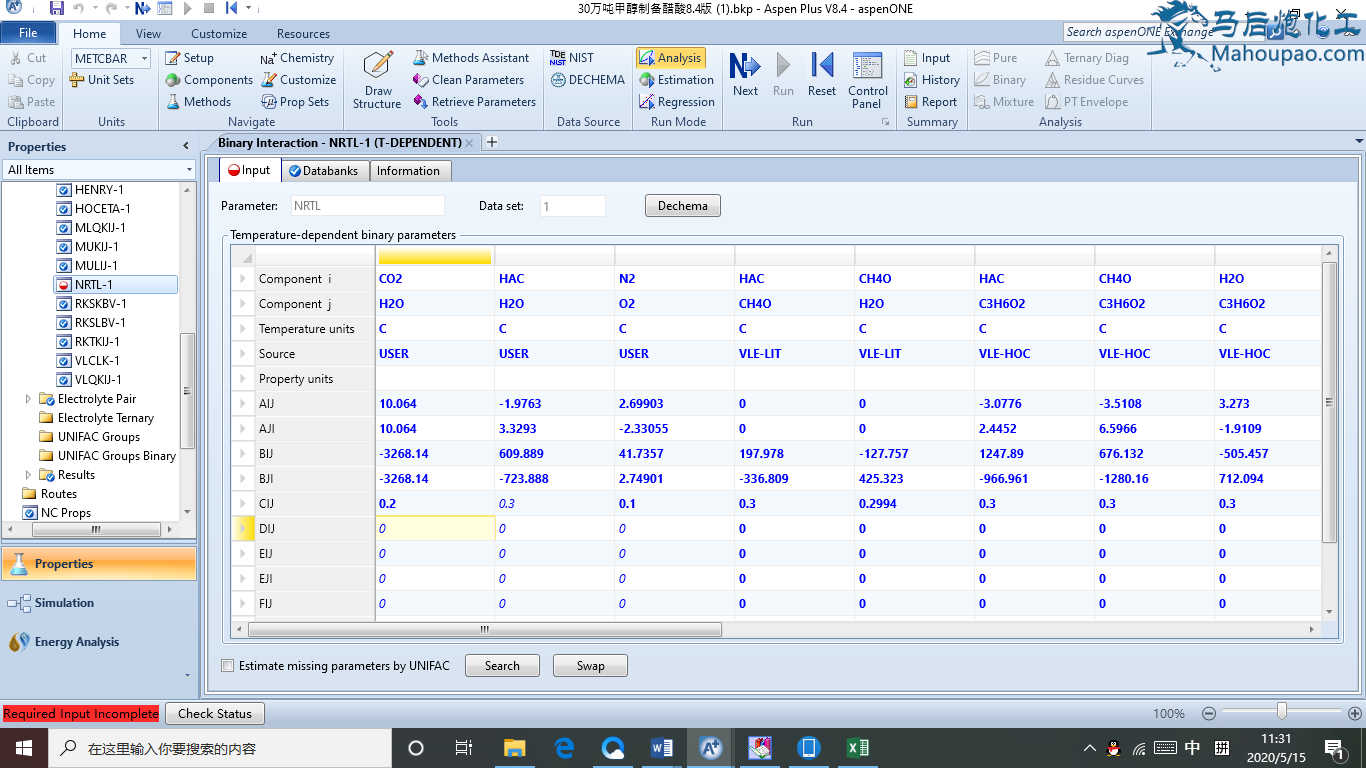Open History summary

(931, 80)
